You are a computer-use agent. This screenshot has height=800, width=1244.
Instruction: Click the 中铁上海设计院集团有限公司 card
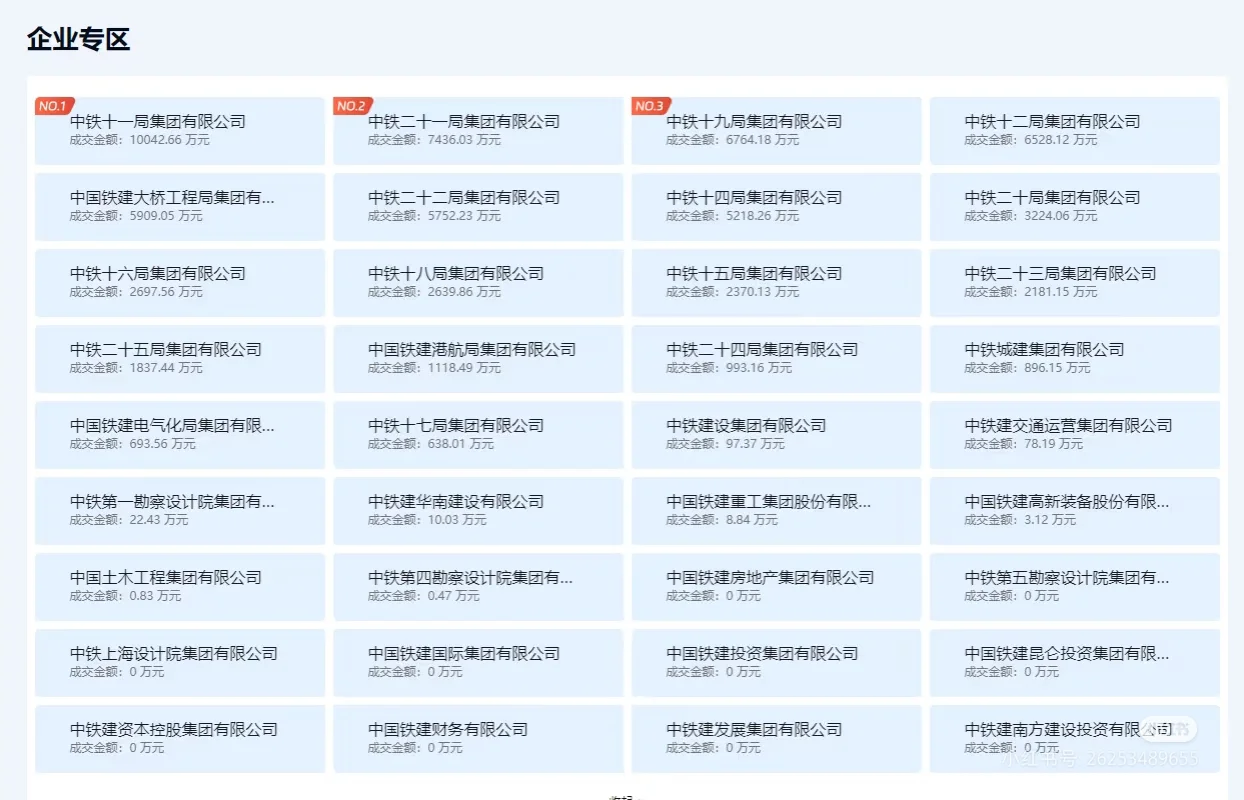click(x=180, y=663)
